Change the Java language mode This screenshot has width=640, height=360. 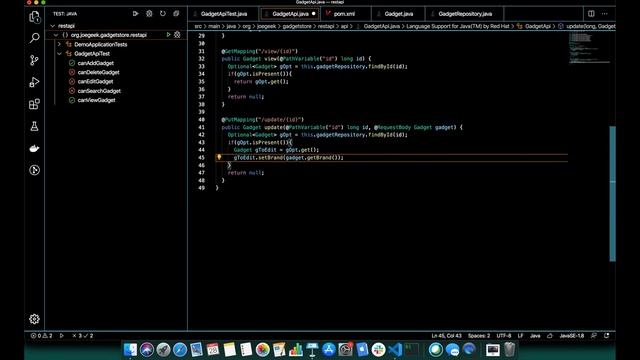click(535, 336)
